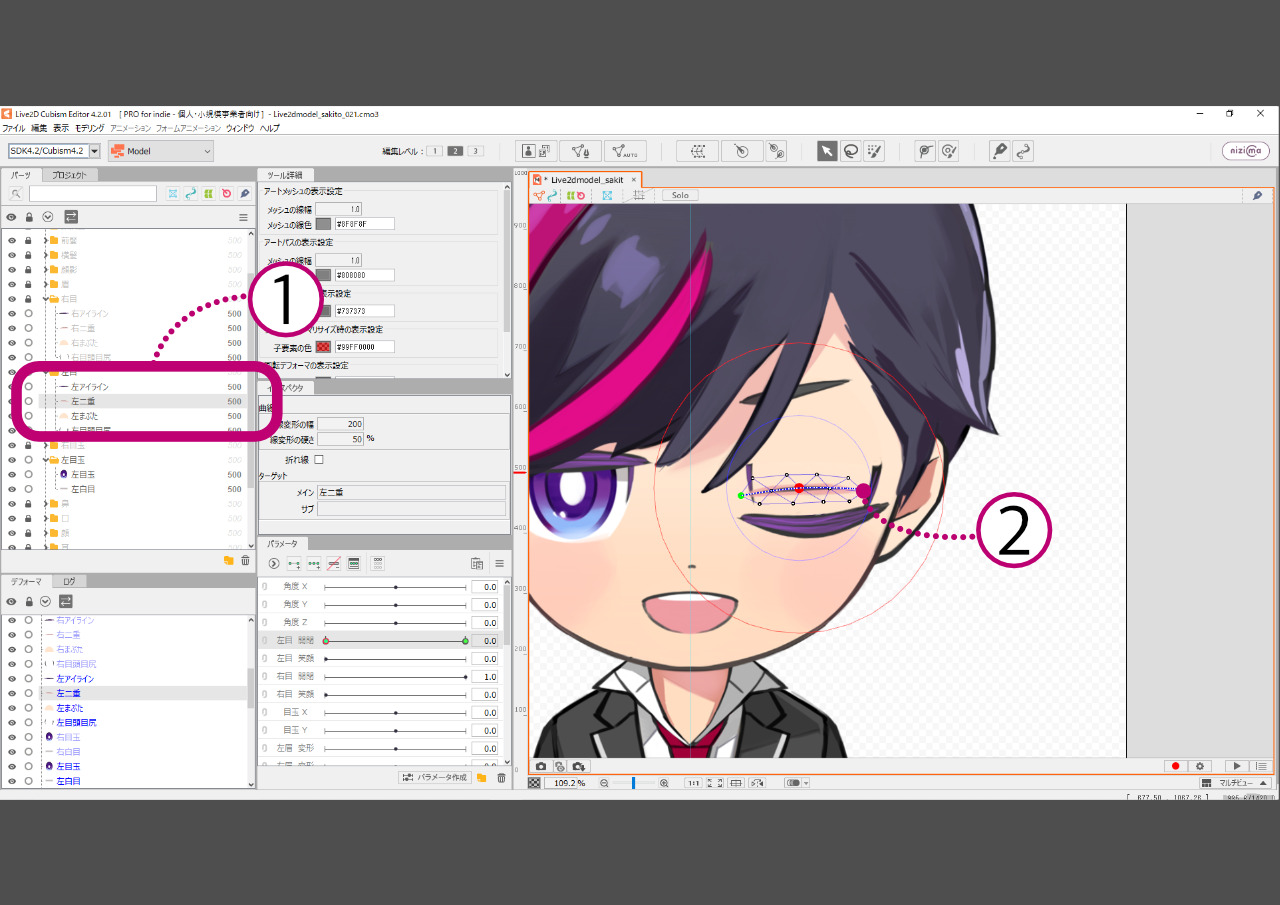Open the ファイル menu
1280x905 pixels.
click(14, 128)
